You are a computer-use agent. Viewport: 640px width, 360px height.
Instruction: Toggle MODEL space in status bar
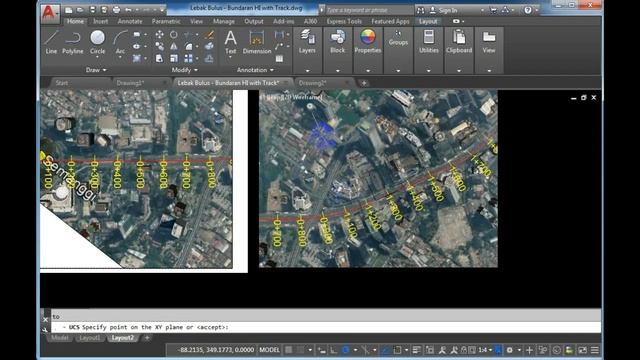coord(269,350)
